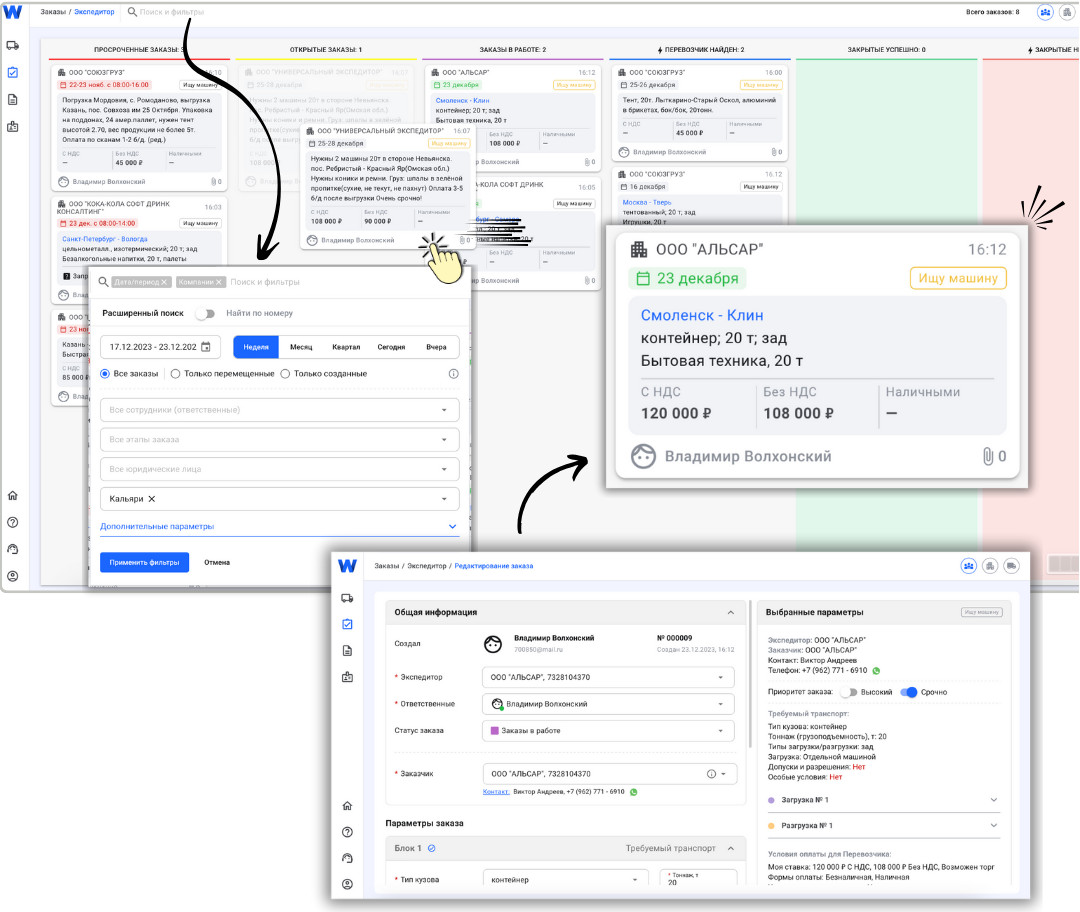Open help icon in order edit sidebar

coord(347,832)
